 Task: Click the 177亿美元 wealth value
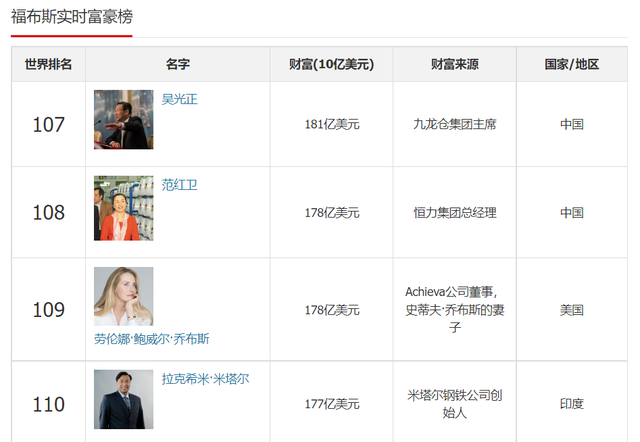click(332, 404)
